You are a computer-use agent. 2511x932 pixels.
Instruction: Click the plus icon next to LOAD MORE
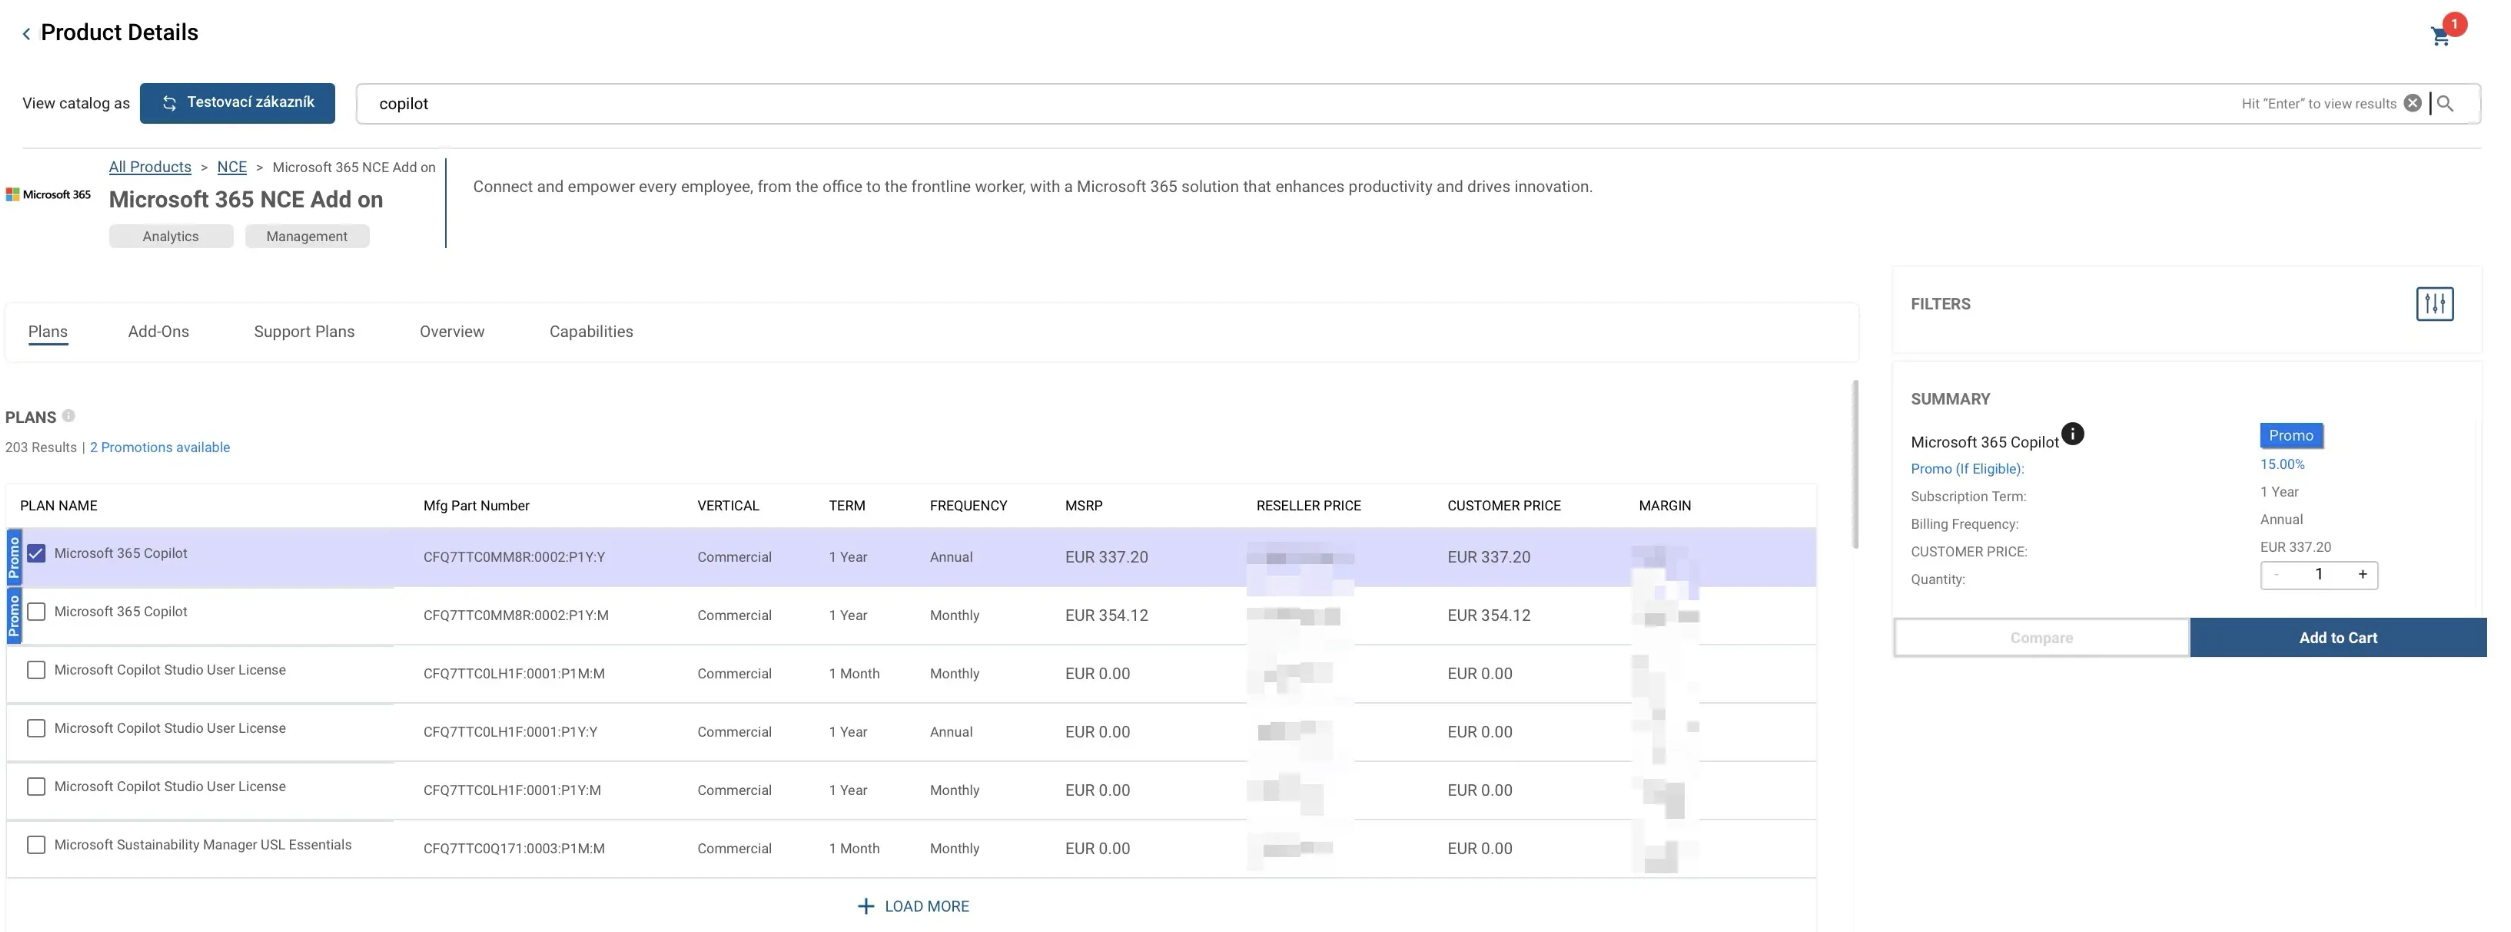click(x=866, y=906)
